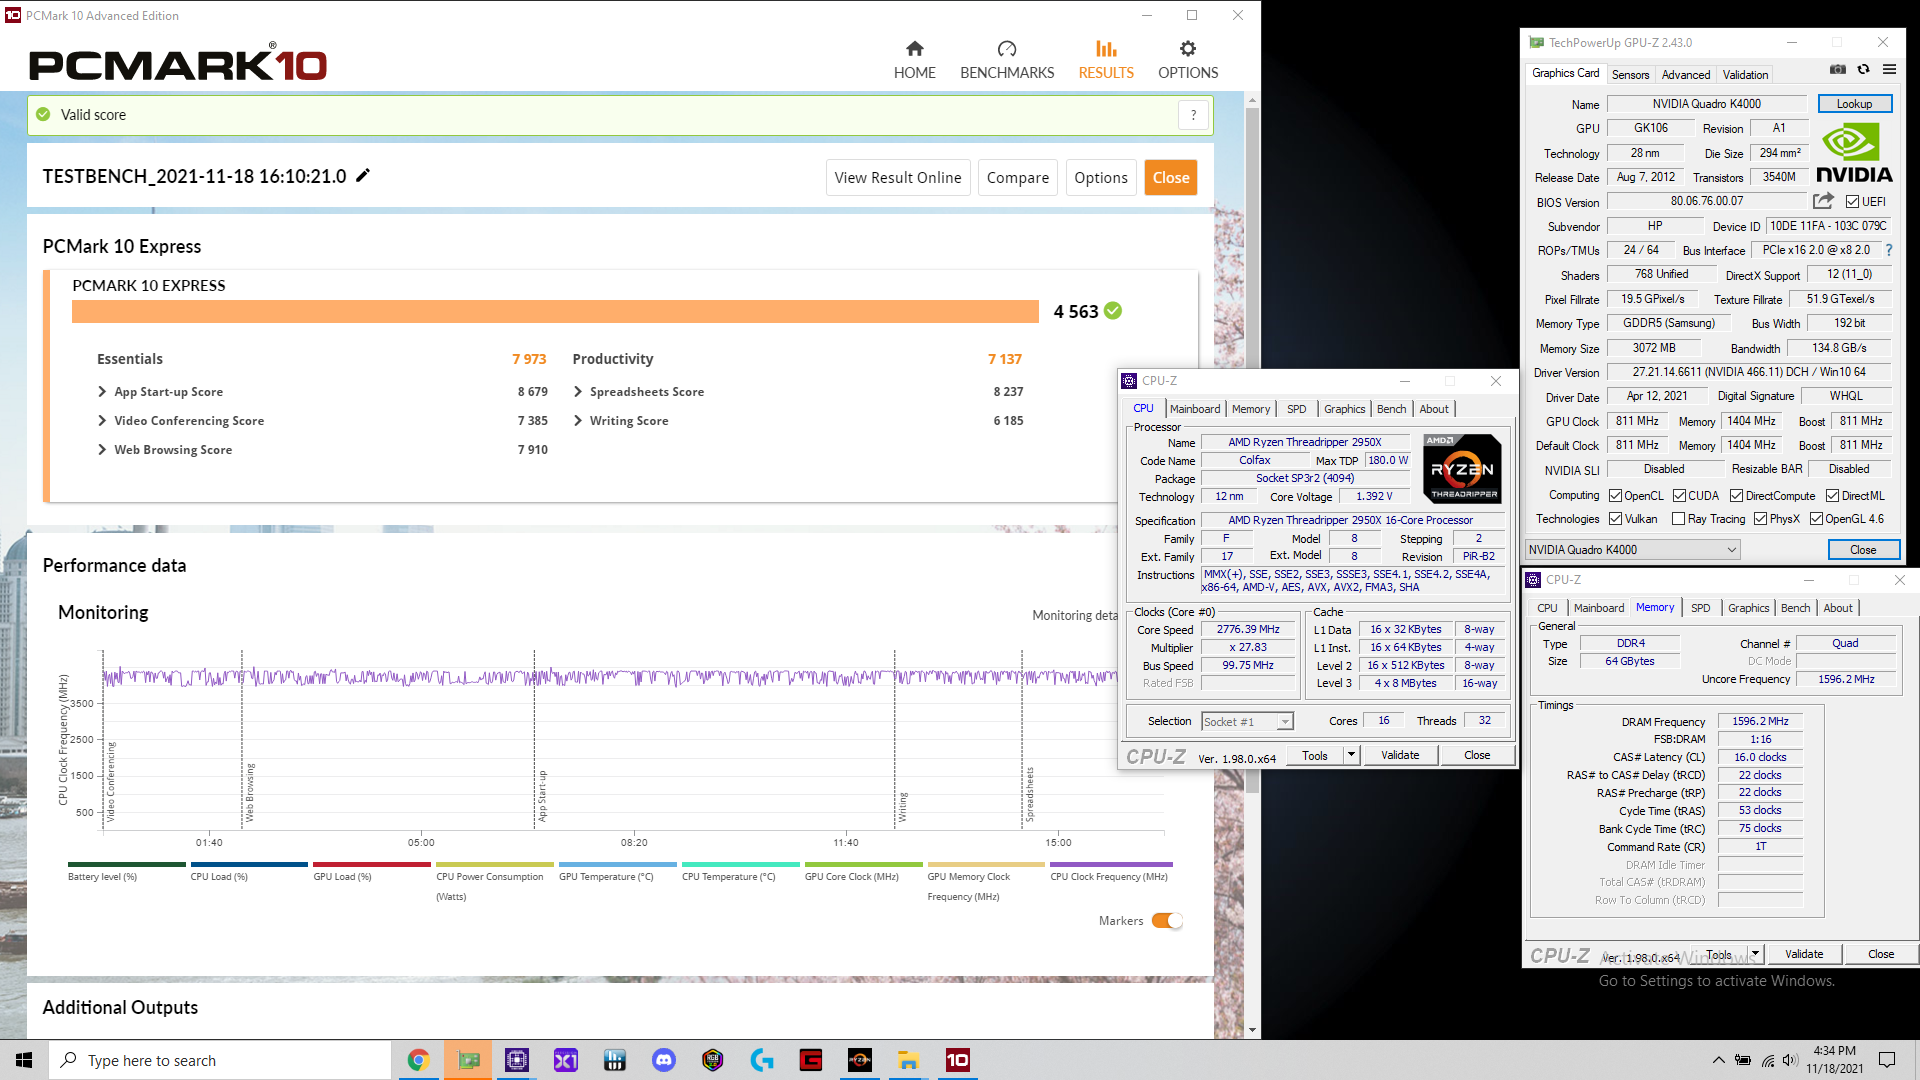Open Tools dropdown arrow in CPU-Z CPU window
The image size is (1920, 1080).
[1351, 755]
